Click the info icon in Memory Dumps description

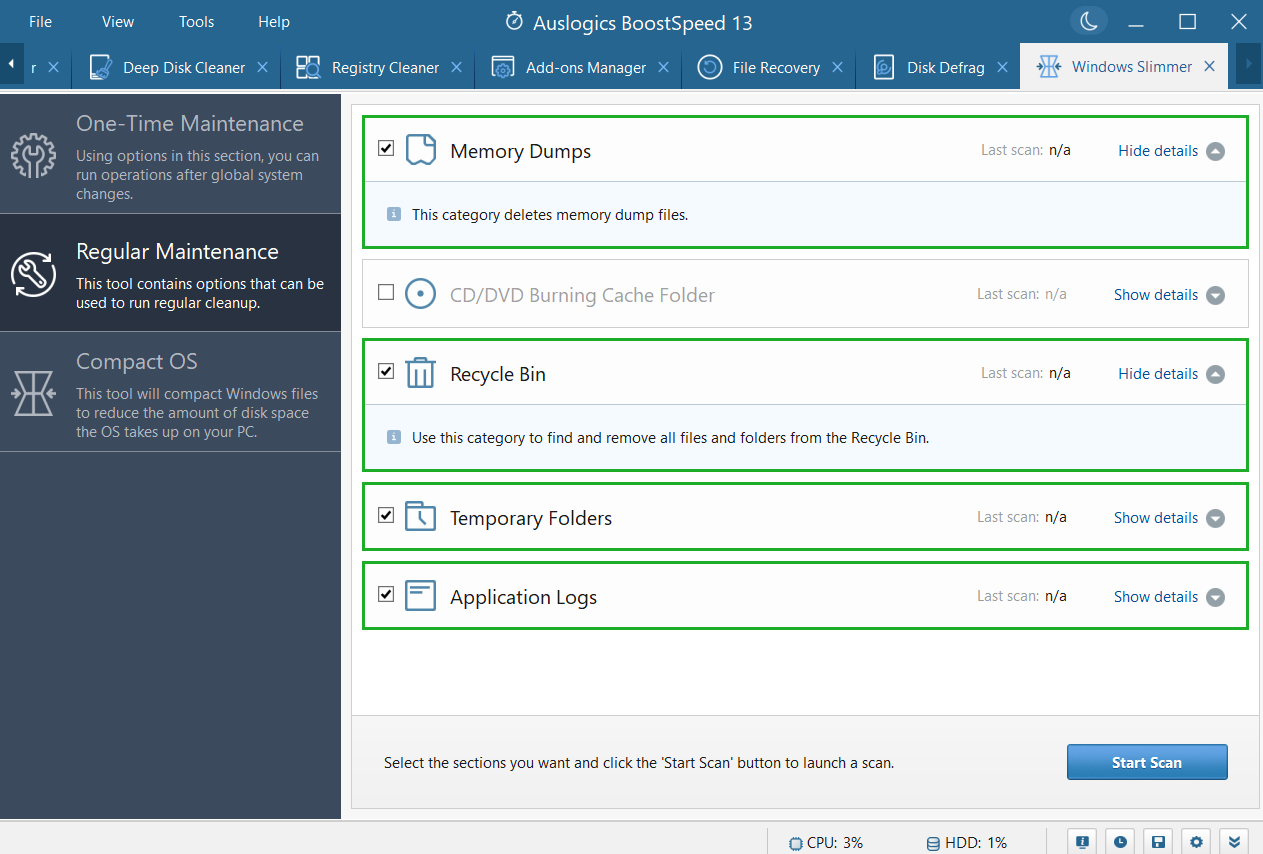click(394, 214)
